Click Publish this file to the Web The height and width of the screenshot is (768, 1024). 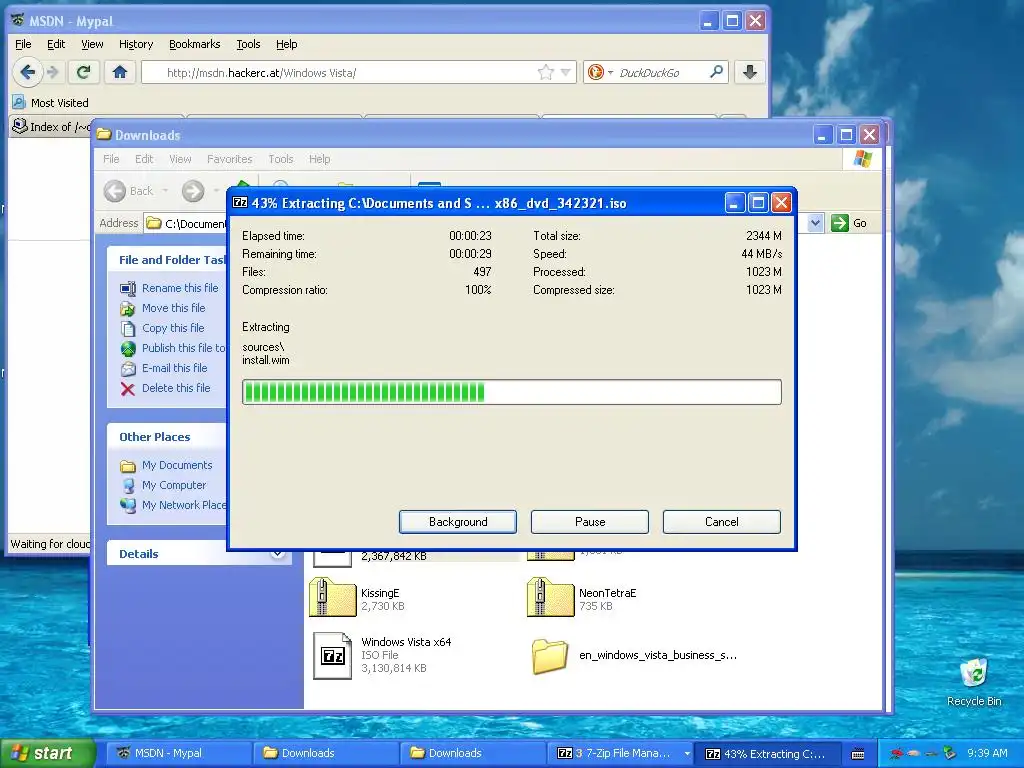tap(184, 348)
